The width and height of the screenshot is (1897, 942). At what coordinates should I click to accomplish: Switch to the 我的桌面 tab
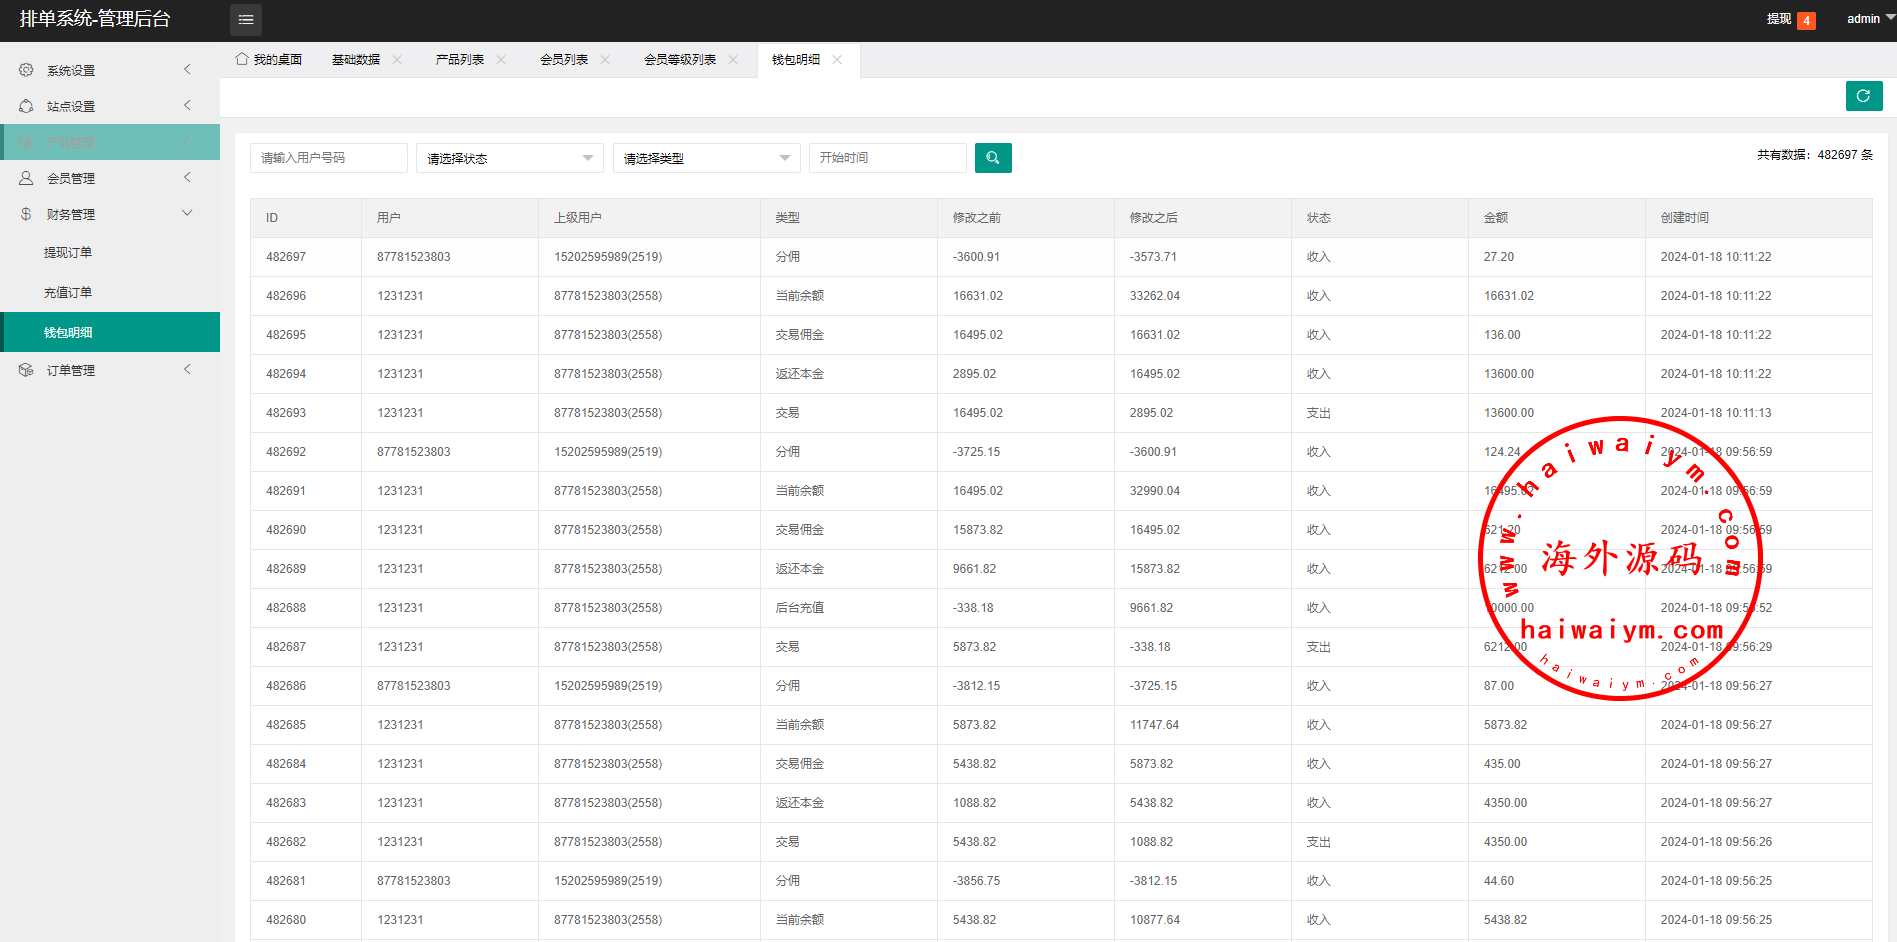(269, 60)
